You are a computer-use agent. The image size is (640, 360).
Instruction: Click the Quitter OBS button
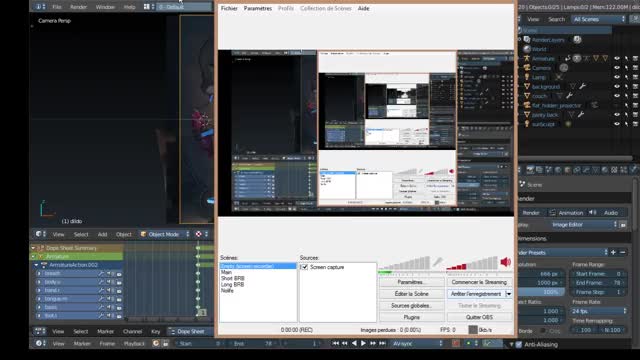click(479, 317)
